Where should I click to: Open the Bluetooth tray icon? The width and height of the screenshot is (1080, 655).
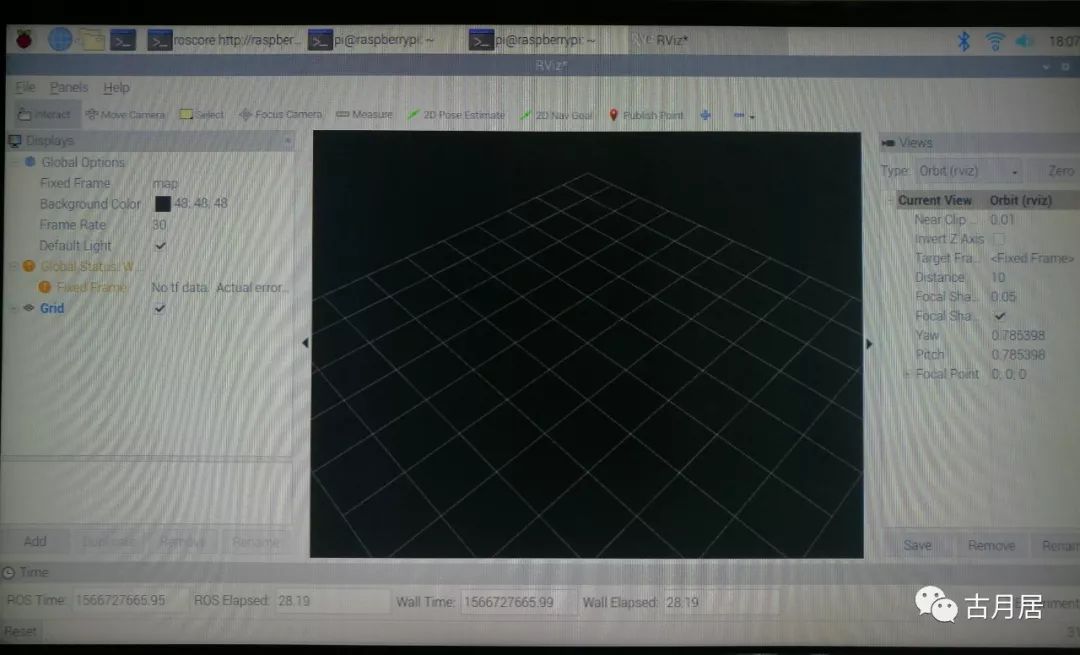click(964, 41)
